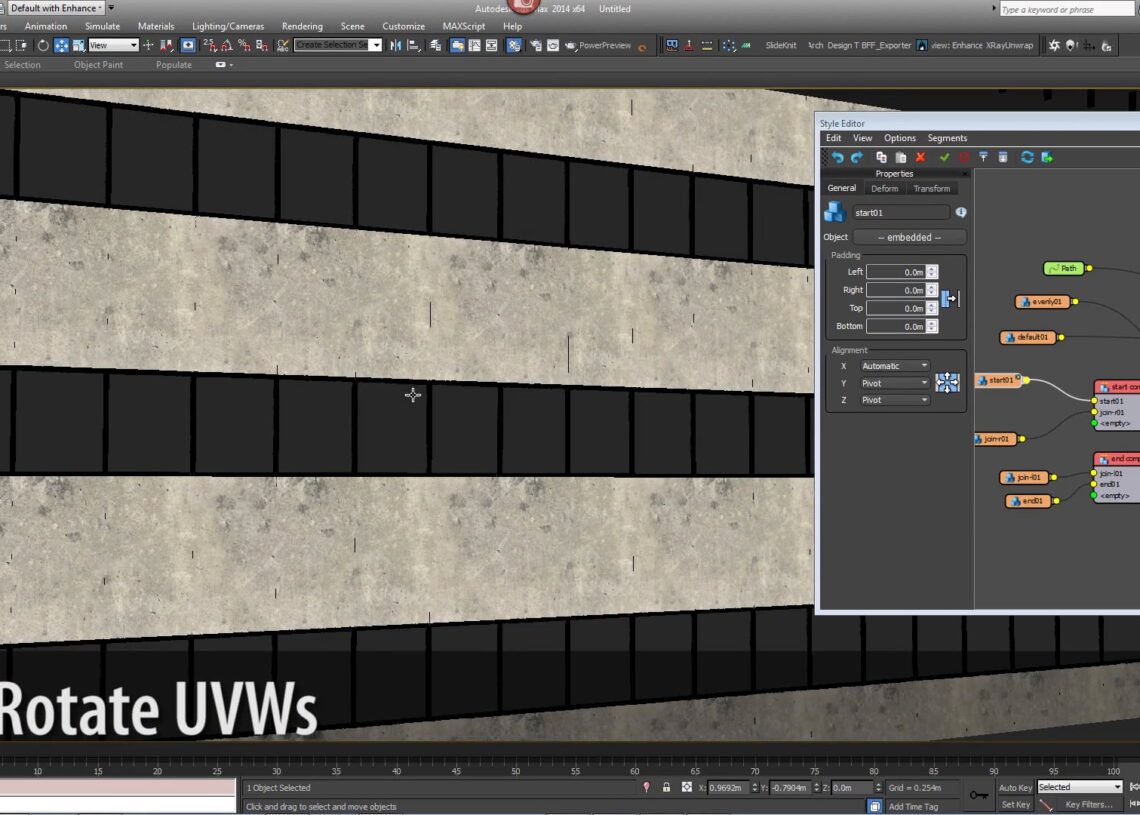Click the alignment arrows icon beside Y dropdown
Viewport: 1140px width, 815px height.
[x=947, y=382]
